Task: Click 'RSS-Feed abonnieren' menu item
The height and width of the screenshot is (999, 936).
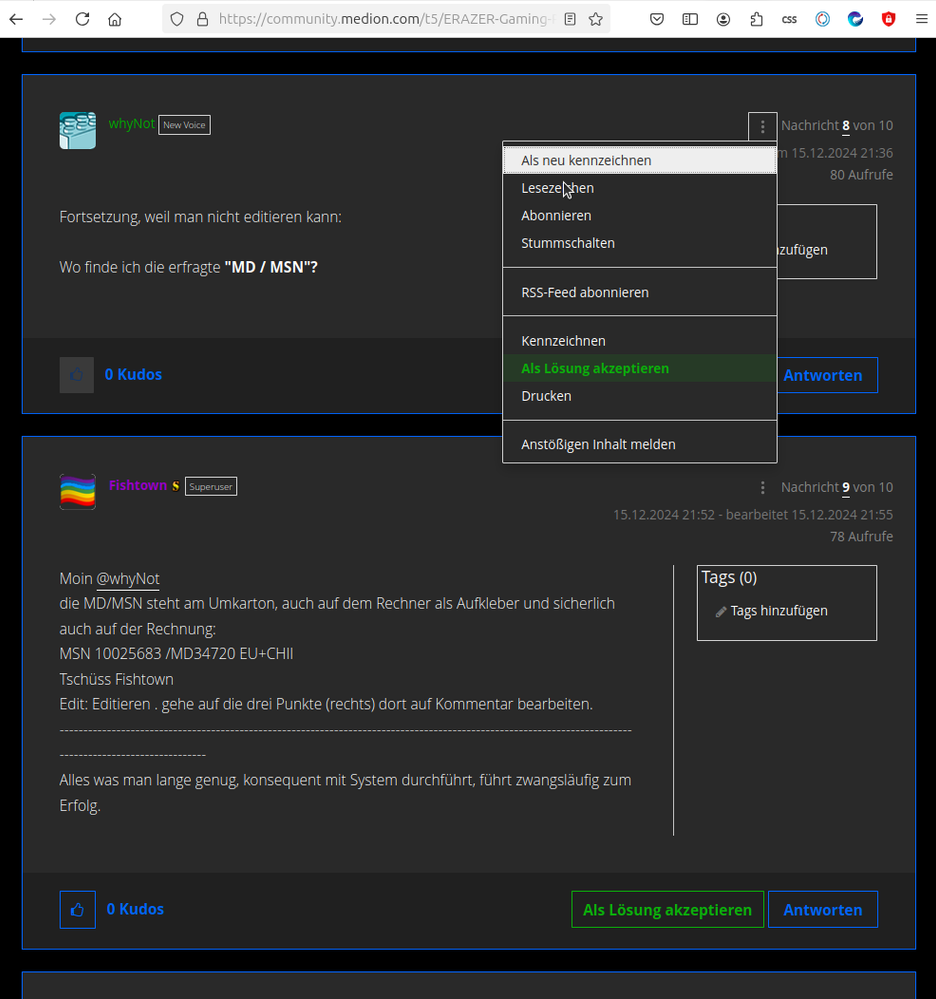Action: click(584, 293)
